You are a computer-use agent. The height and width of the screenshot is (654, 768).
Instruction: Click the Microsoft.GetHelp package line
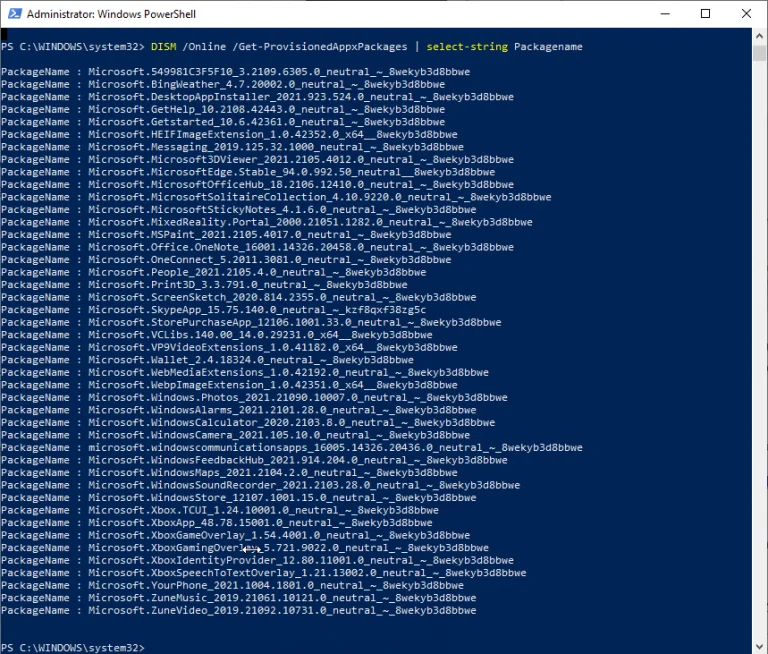(223, 109)
